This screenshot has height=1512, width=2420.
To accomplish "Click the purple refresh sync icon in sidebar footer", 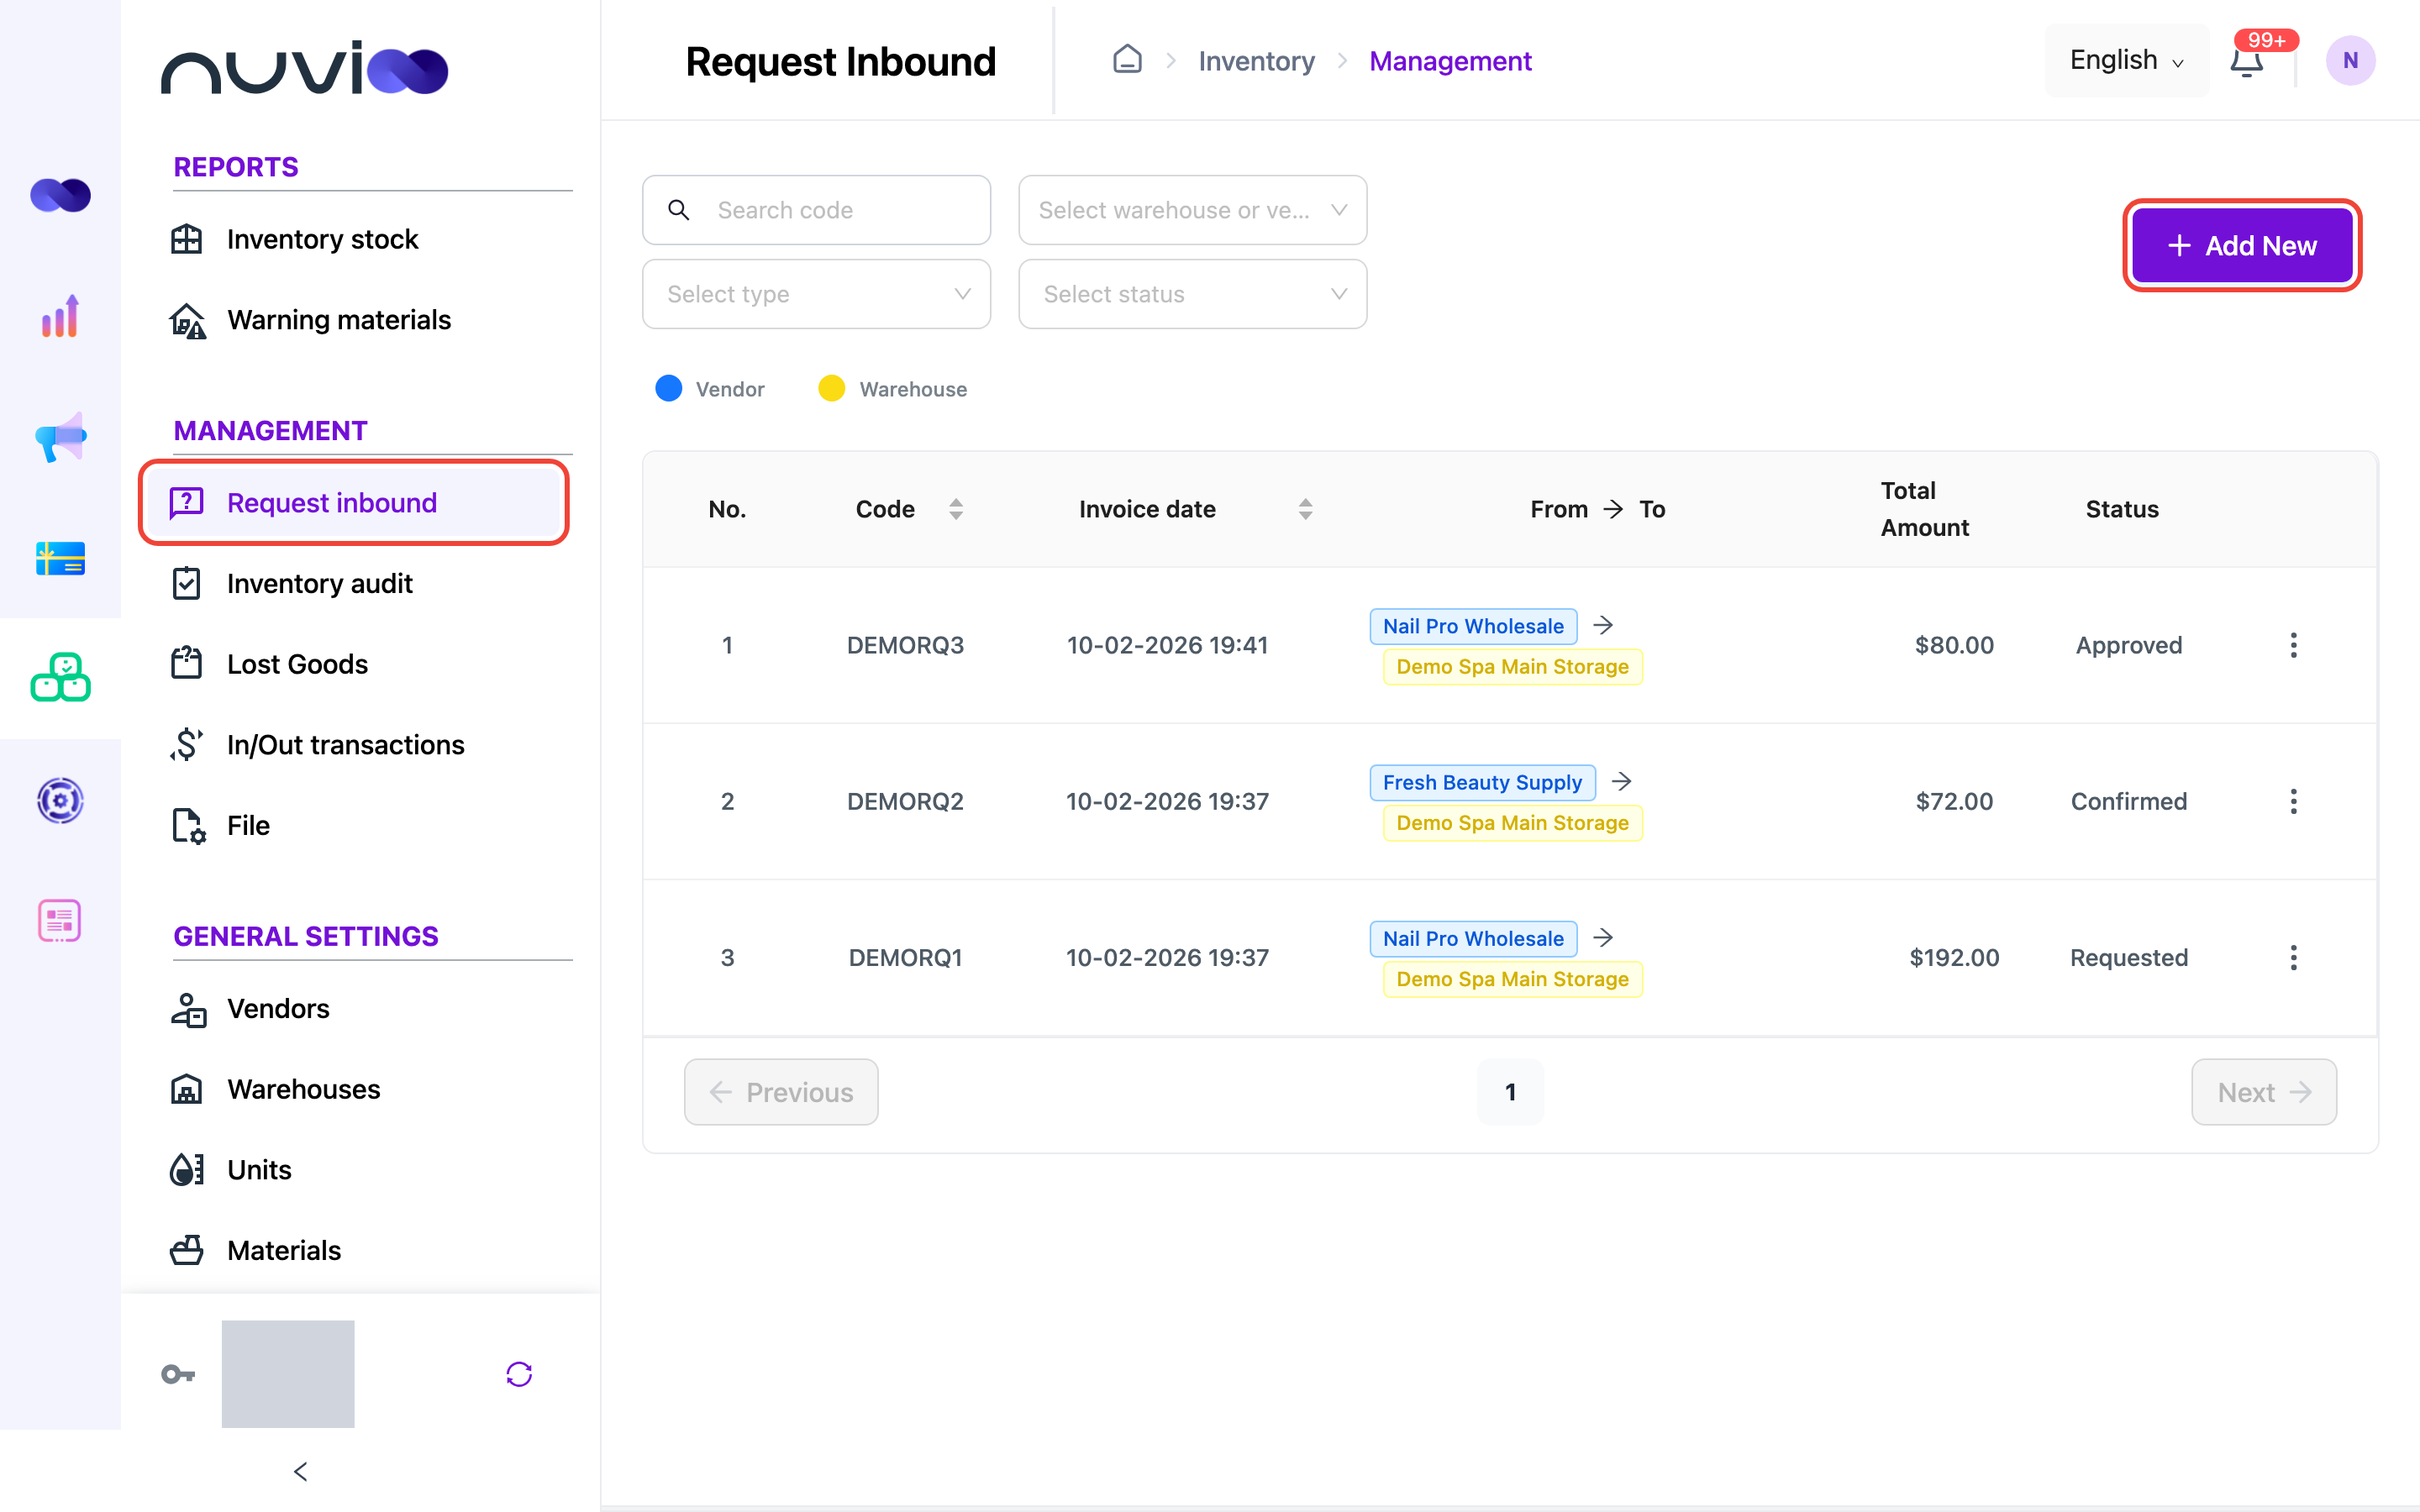I will 519,1374.
